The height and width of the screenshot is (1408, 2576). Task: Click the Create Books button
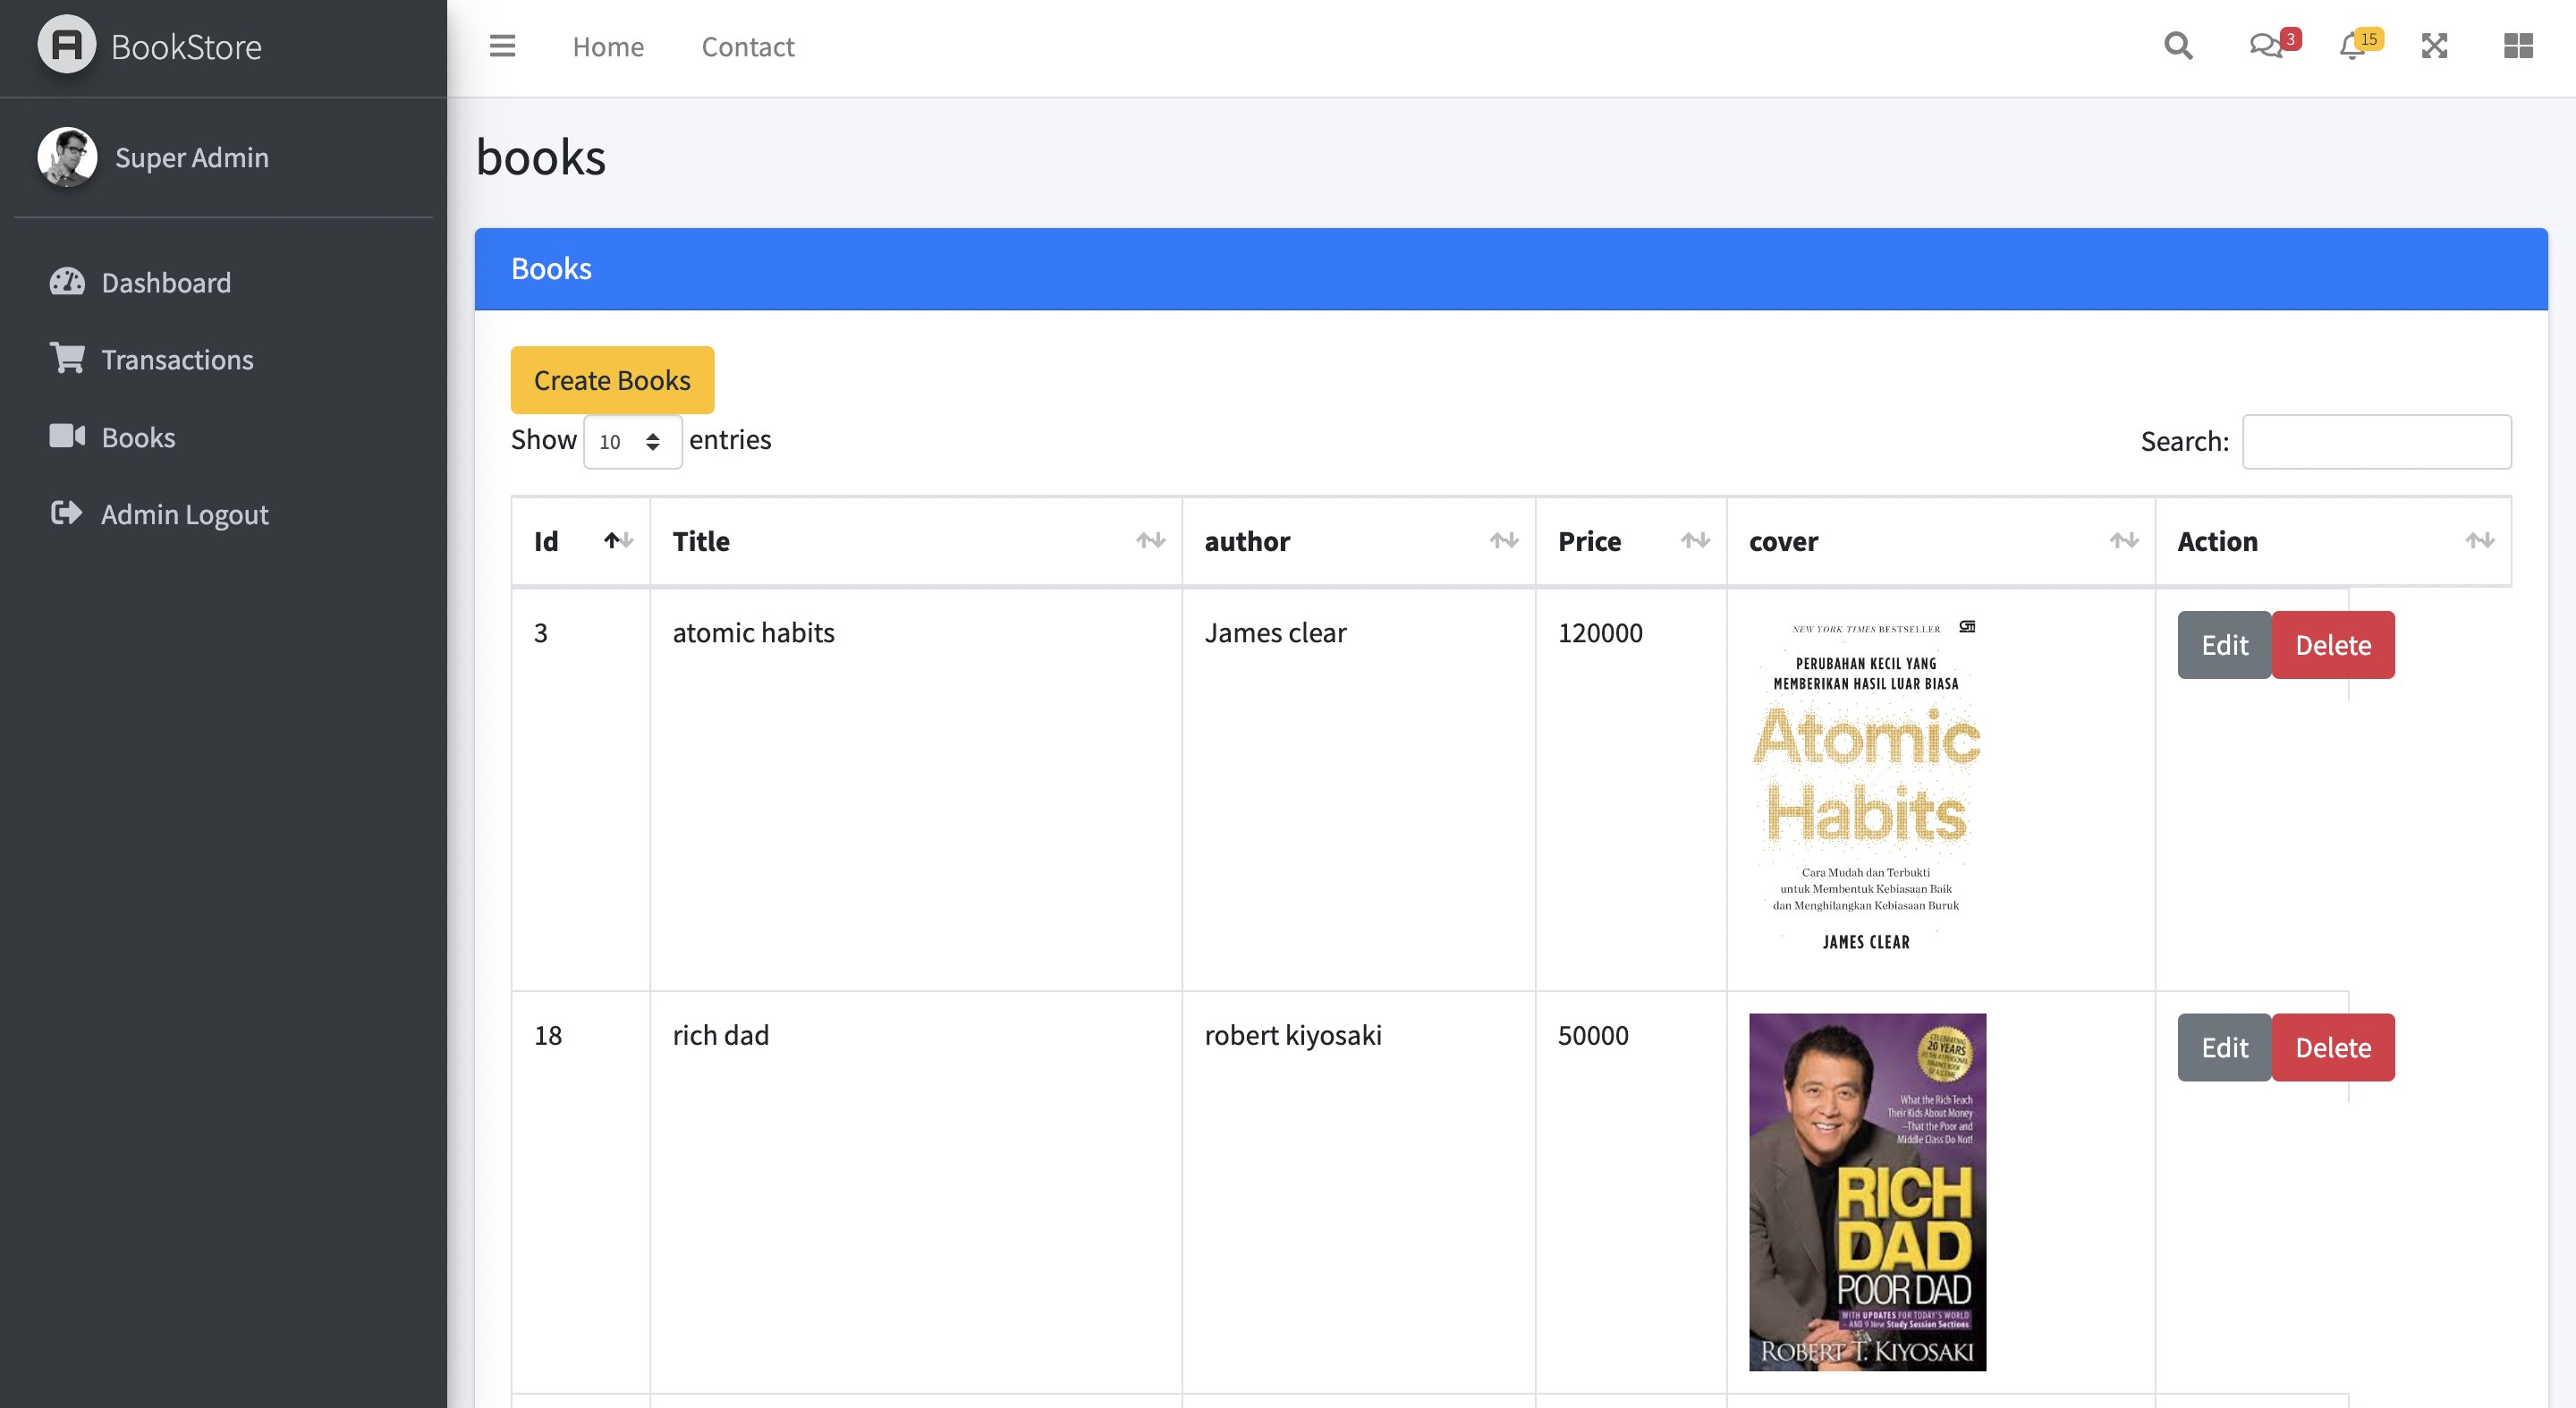[612, 380]
